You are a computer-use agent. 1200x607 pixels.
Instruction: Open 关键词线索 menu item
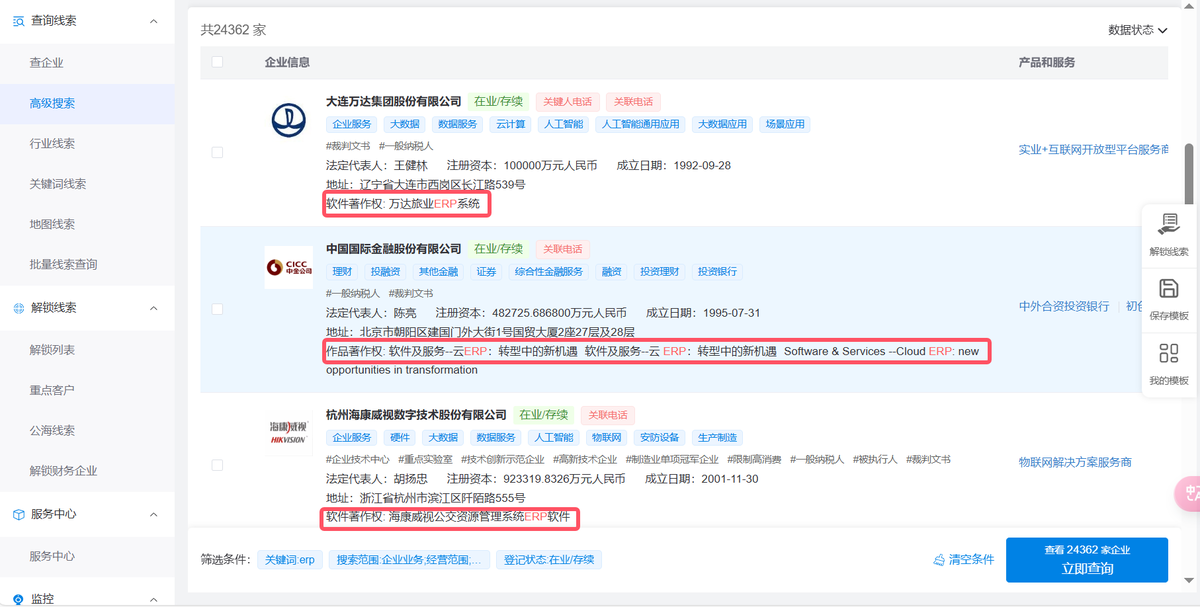58,184
